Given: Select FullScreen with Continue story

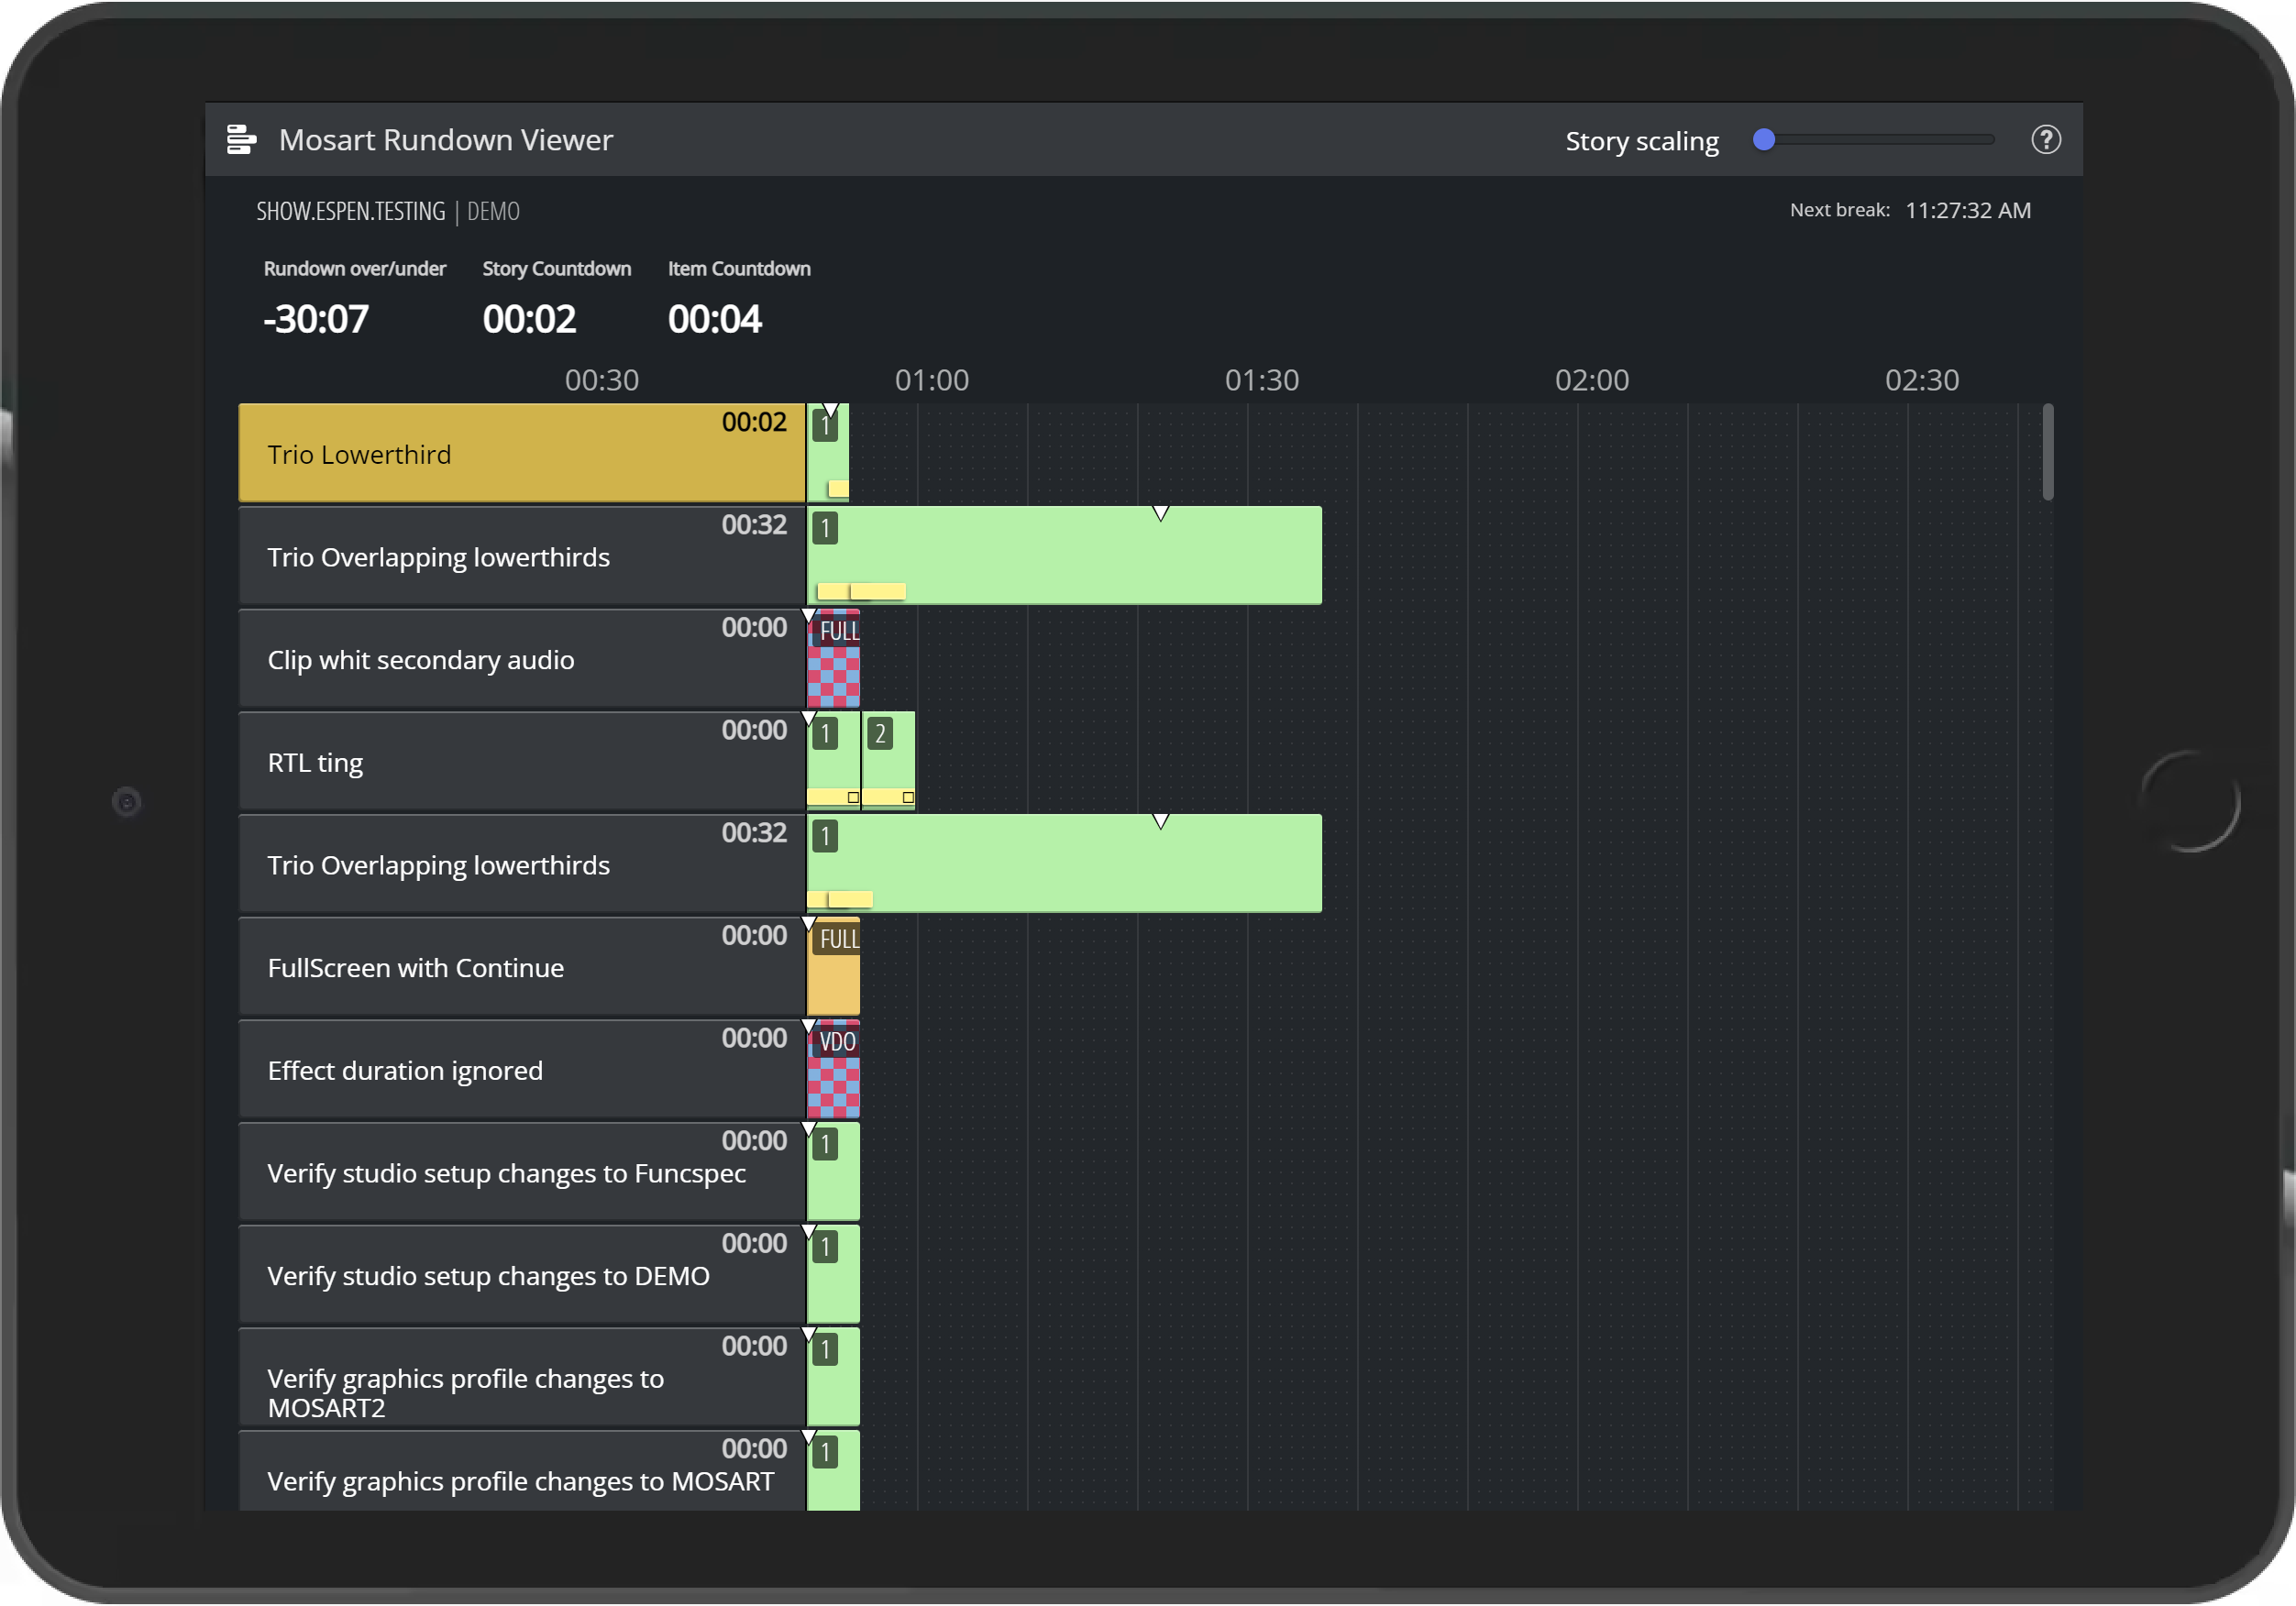Looking at the screenshot, I should click(x=521, y=966).
